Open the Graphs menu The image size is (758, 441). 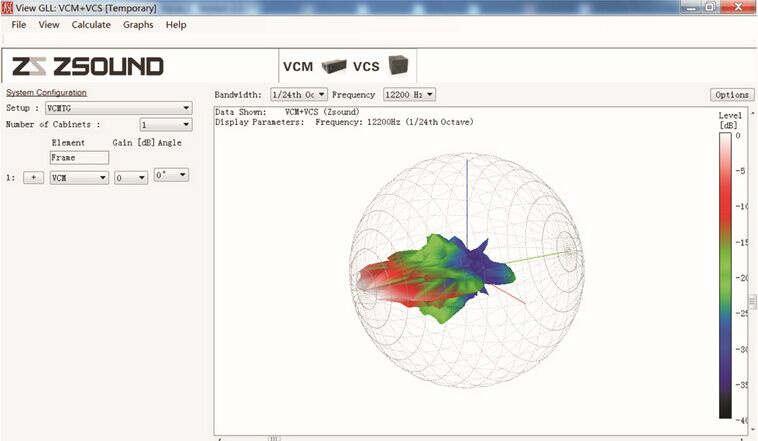click(x=138, y=25)
